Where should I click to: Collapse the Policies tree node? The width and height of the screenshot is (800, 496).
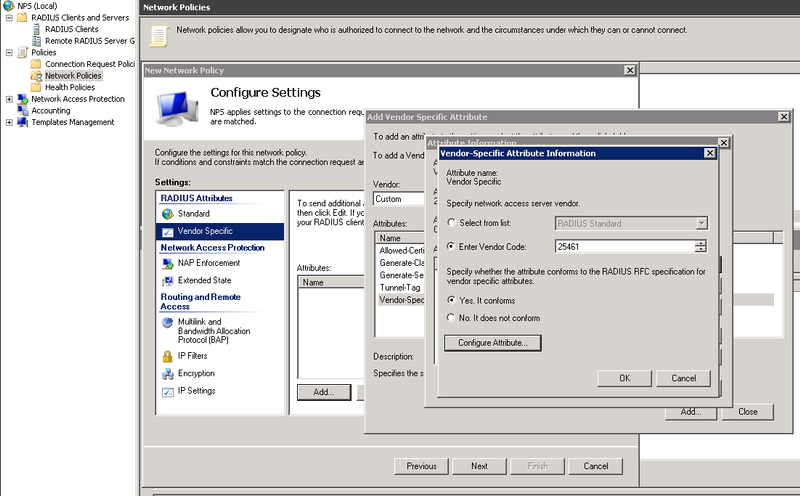(x=9, y=52)
